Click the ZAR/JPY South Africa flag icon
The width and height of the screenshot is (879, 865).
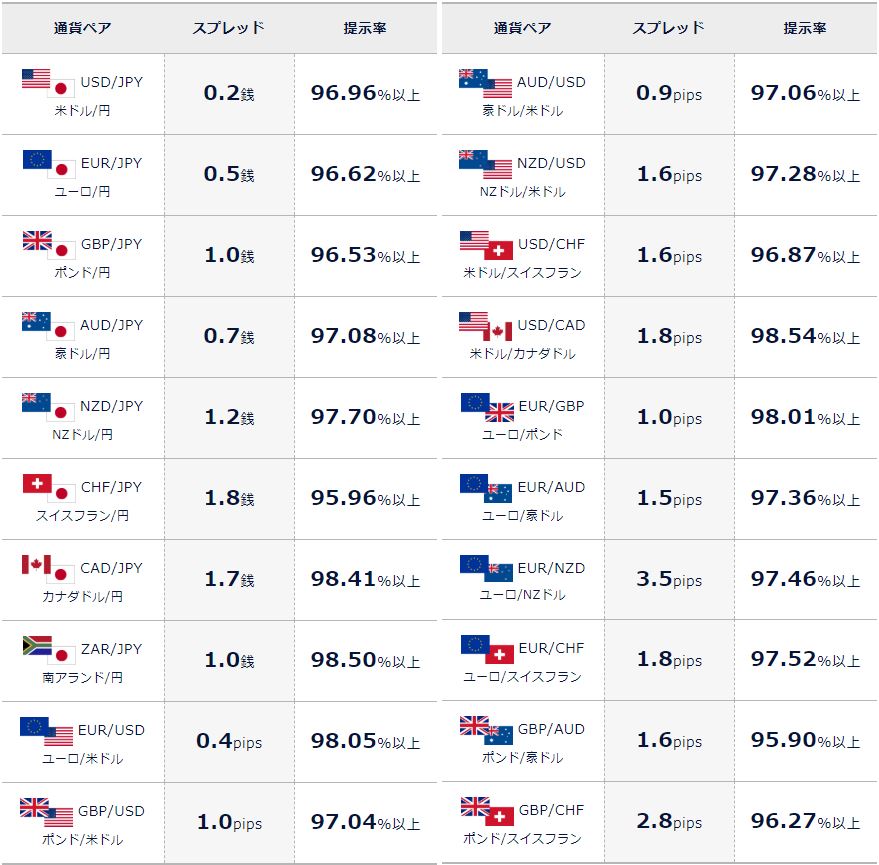(x=37, y=645)
